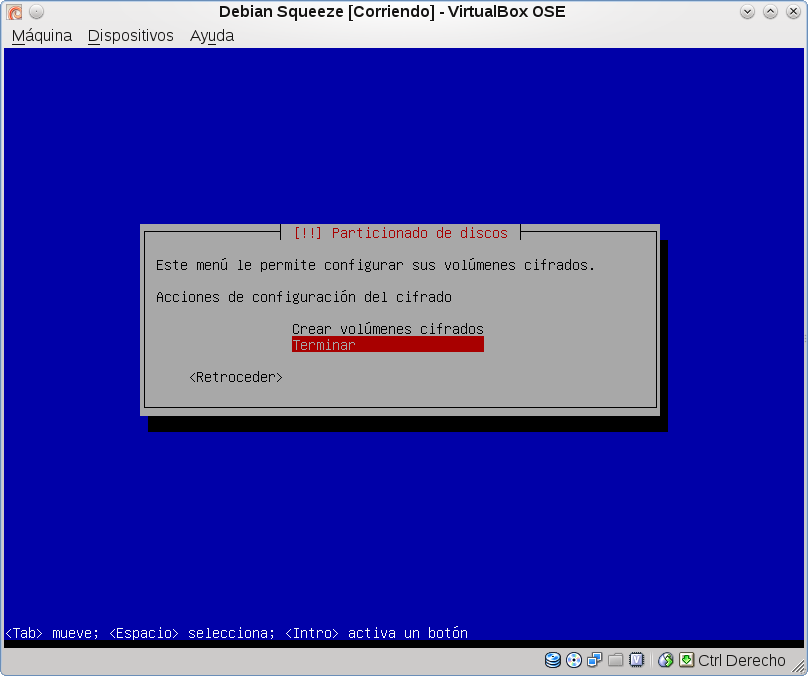Select the highlighted Terminar option

tap(388, 345)
